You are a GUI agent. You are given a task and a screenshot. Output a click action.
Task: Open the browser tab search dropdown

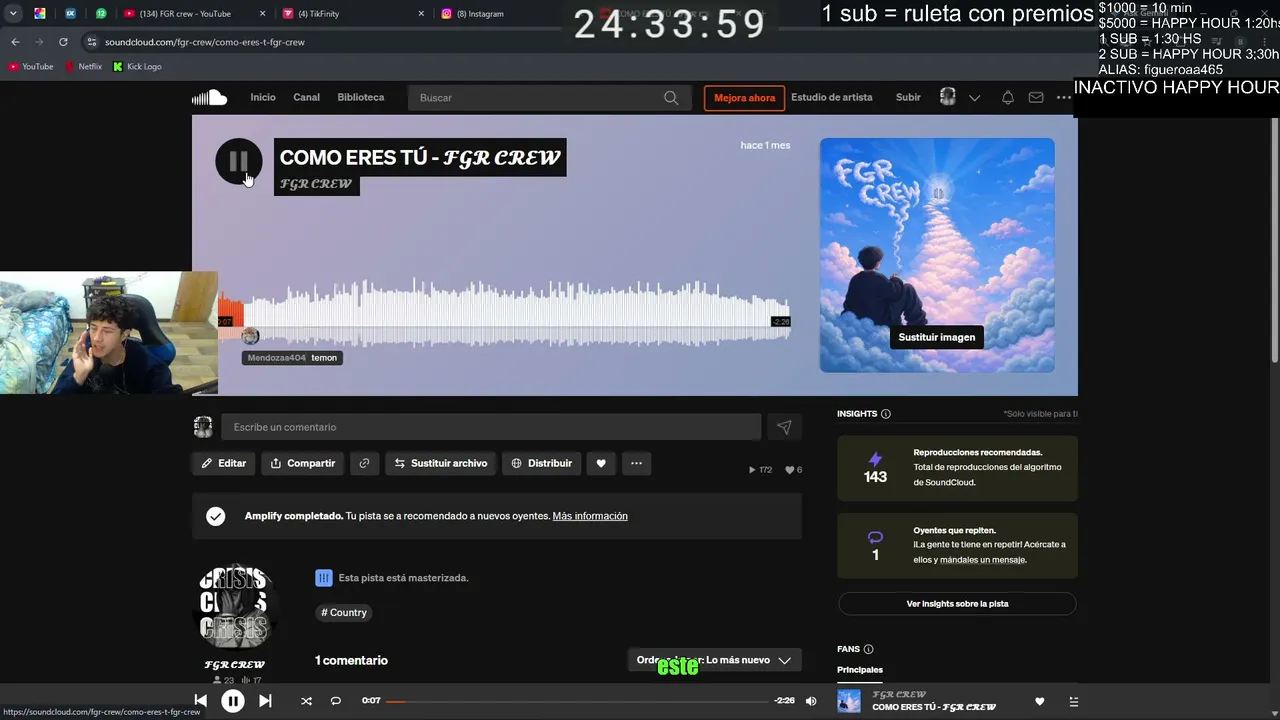pyautogui.click(x=13, y=14)
